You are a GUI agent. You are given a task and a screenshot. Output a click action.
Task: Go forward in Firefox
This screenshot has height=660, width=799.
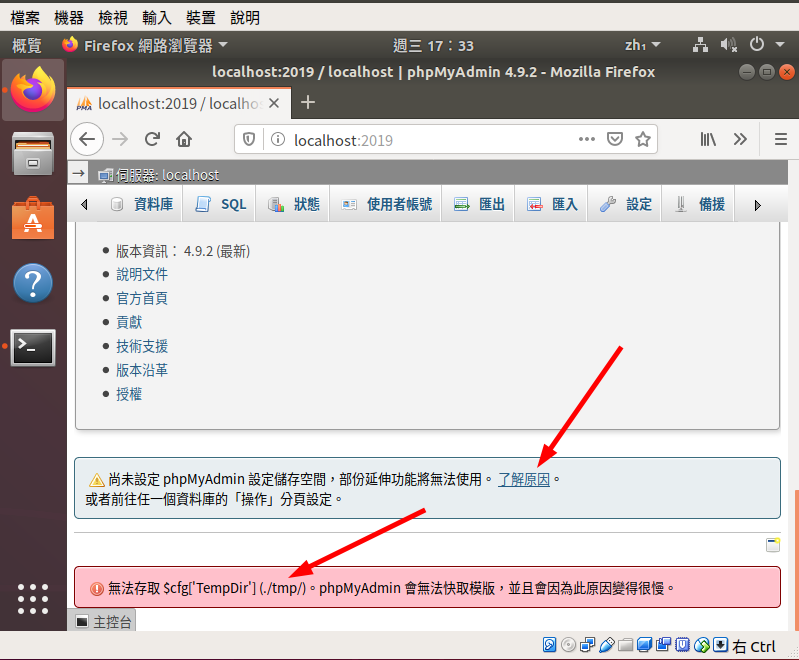[120, 139]
